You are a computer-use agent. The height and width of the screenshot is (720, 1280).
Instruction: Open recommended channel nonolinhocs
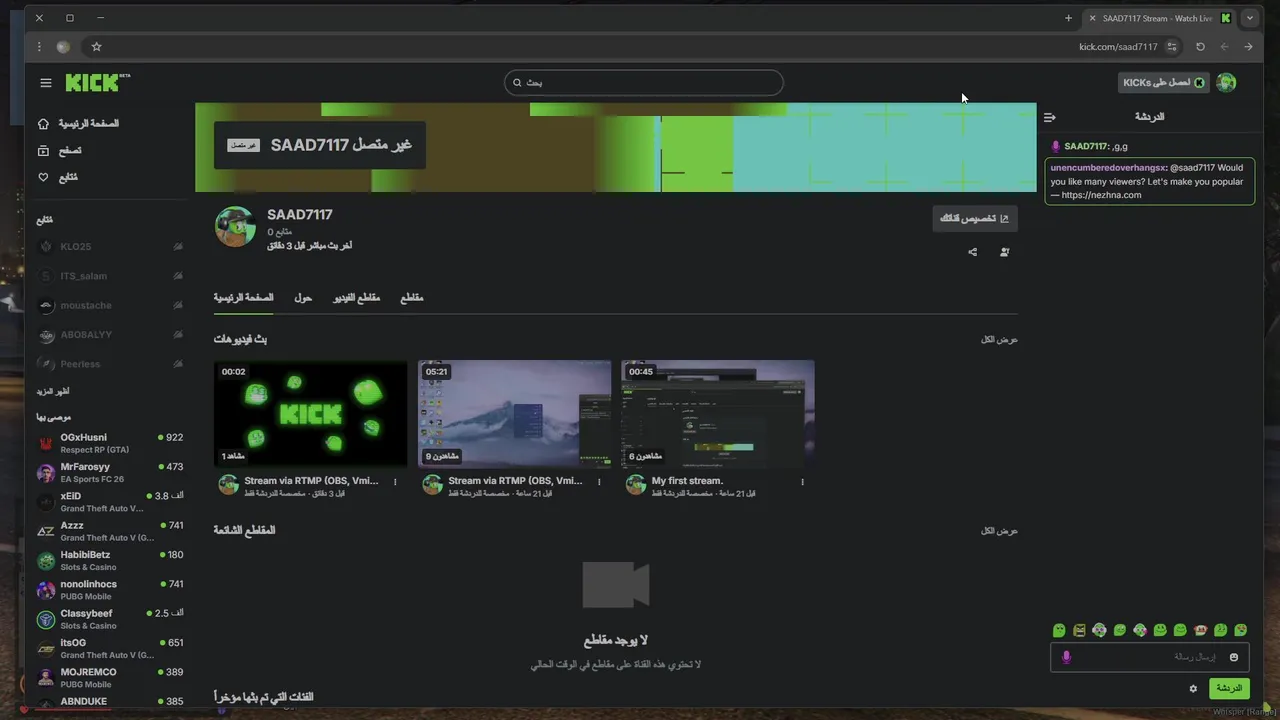110,590
